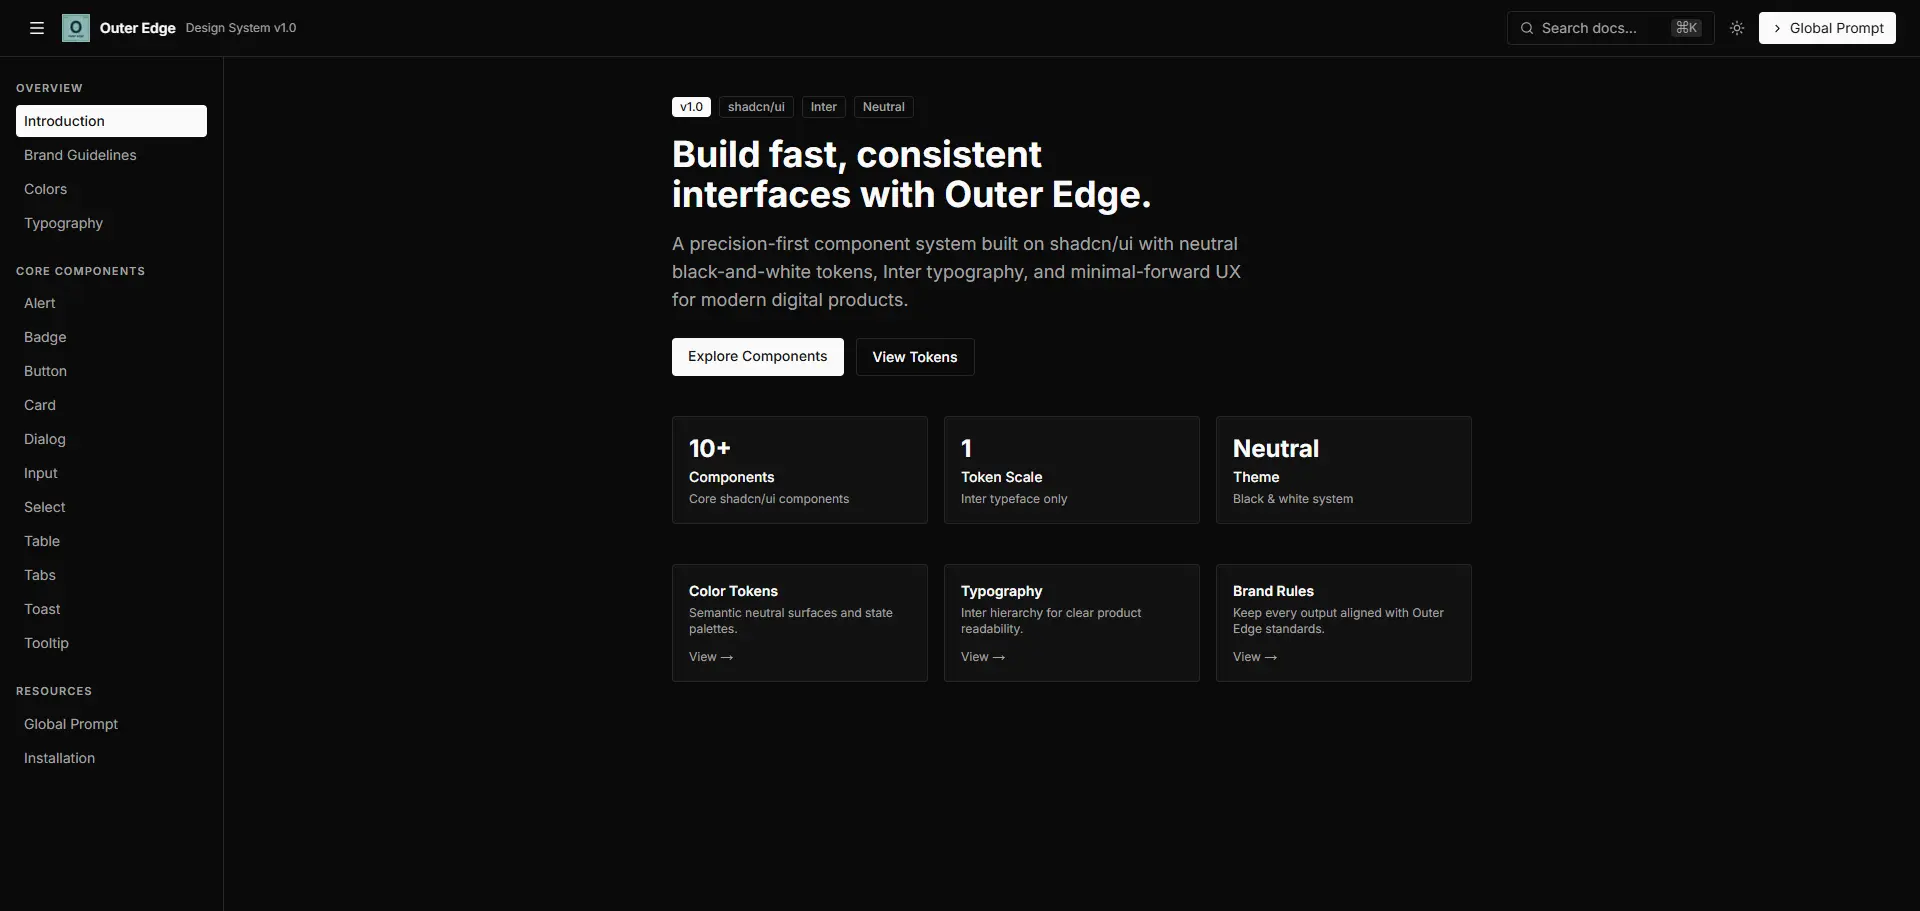The image size is (1920, 911).
Task: Open the Color Tokens card
Action: tap(800, 623)
